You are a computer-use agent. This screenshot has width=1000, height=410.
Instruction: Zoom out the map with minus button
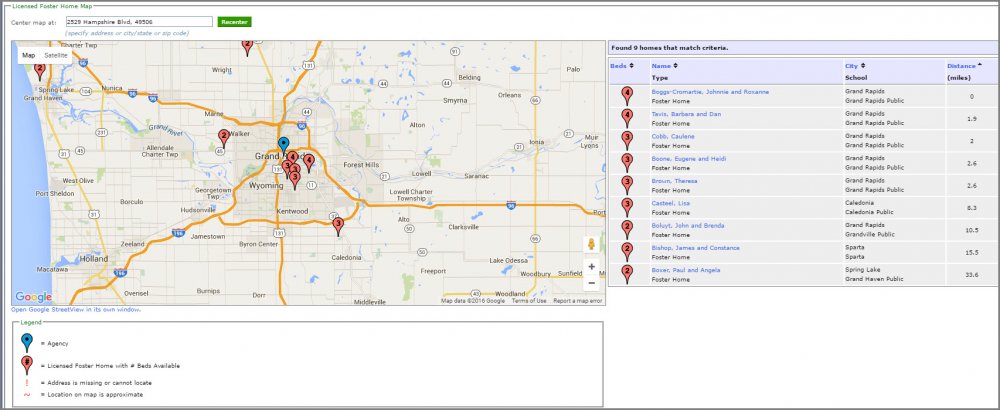(x=591, y=282)
